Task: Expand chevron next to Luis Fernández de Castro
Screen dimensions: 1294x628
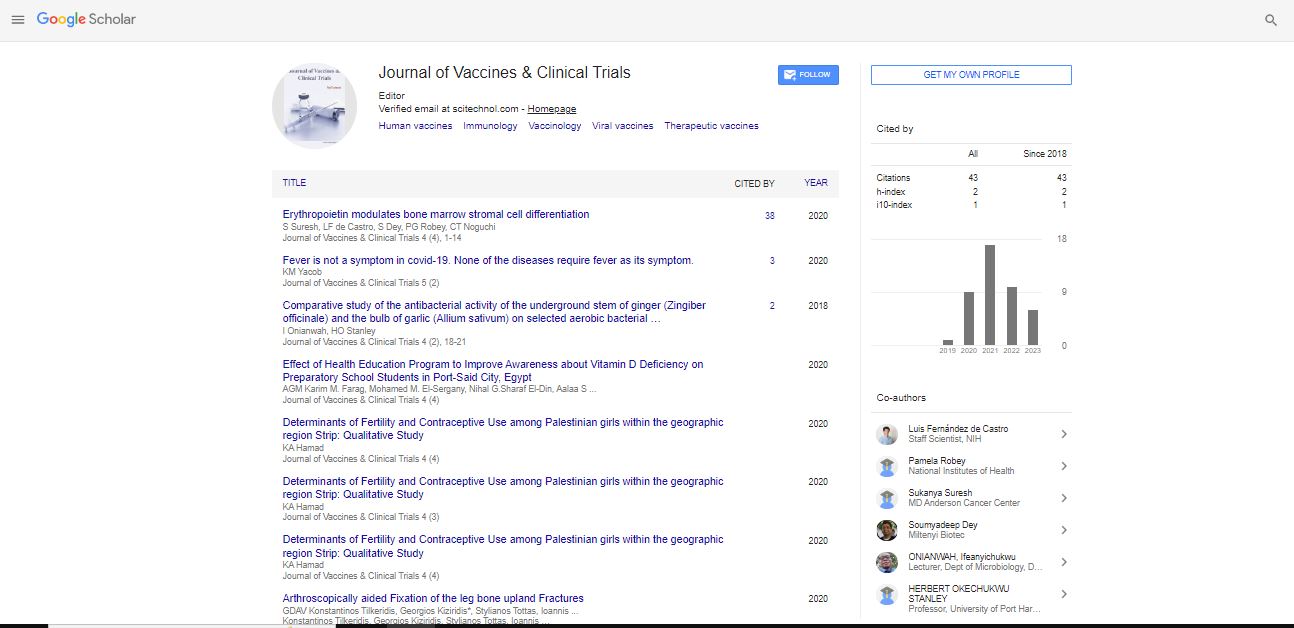Action: (1064, 434)
